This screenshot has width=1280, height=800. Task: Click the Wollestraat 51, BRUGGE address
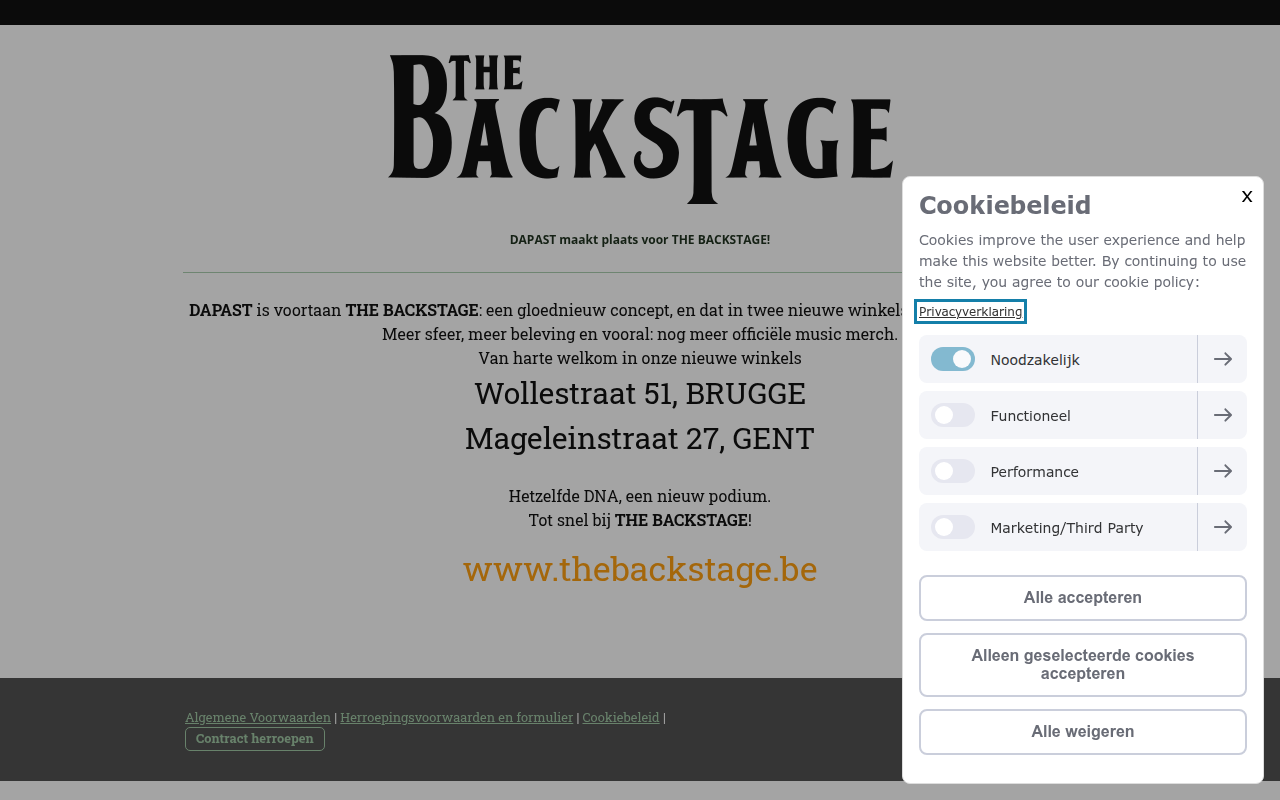point(640,393)
